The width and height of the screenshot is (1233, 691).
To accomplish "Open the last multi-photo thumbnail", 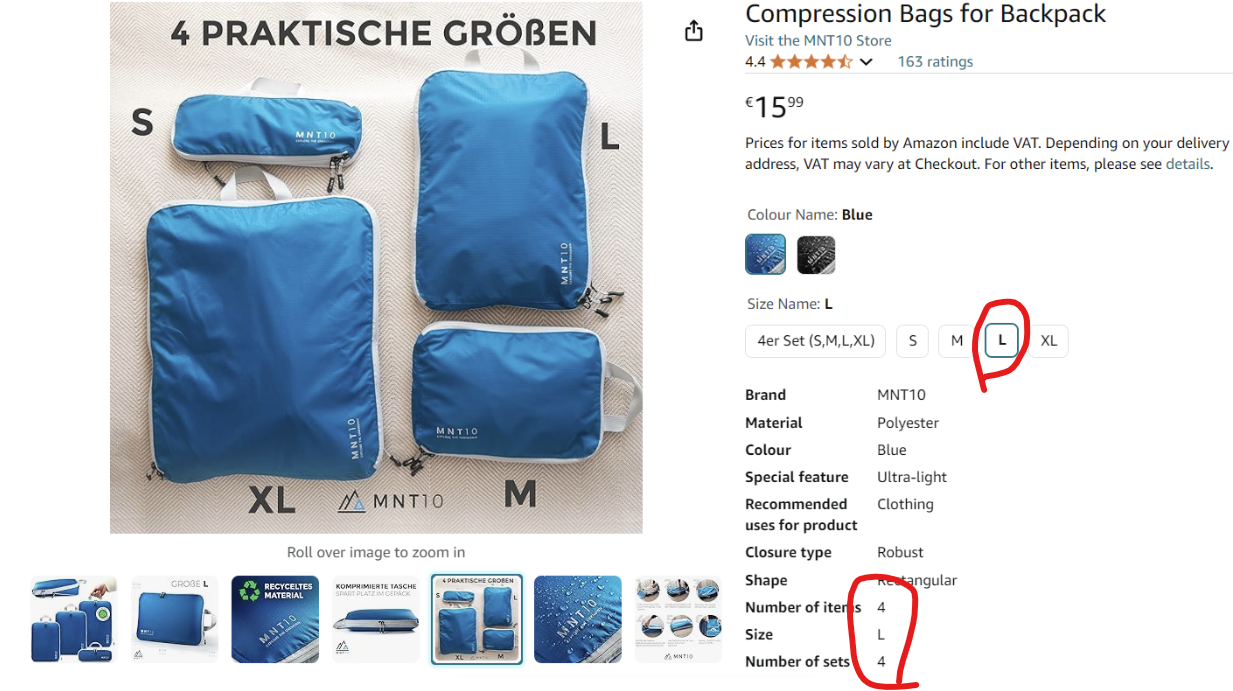I will 678,619.
